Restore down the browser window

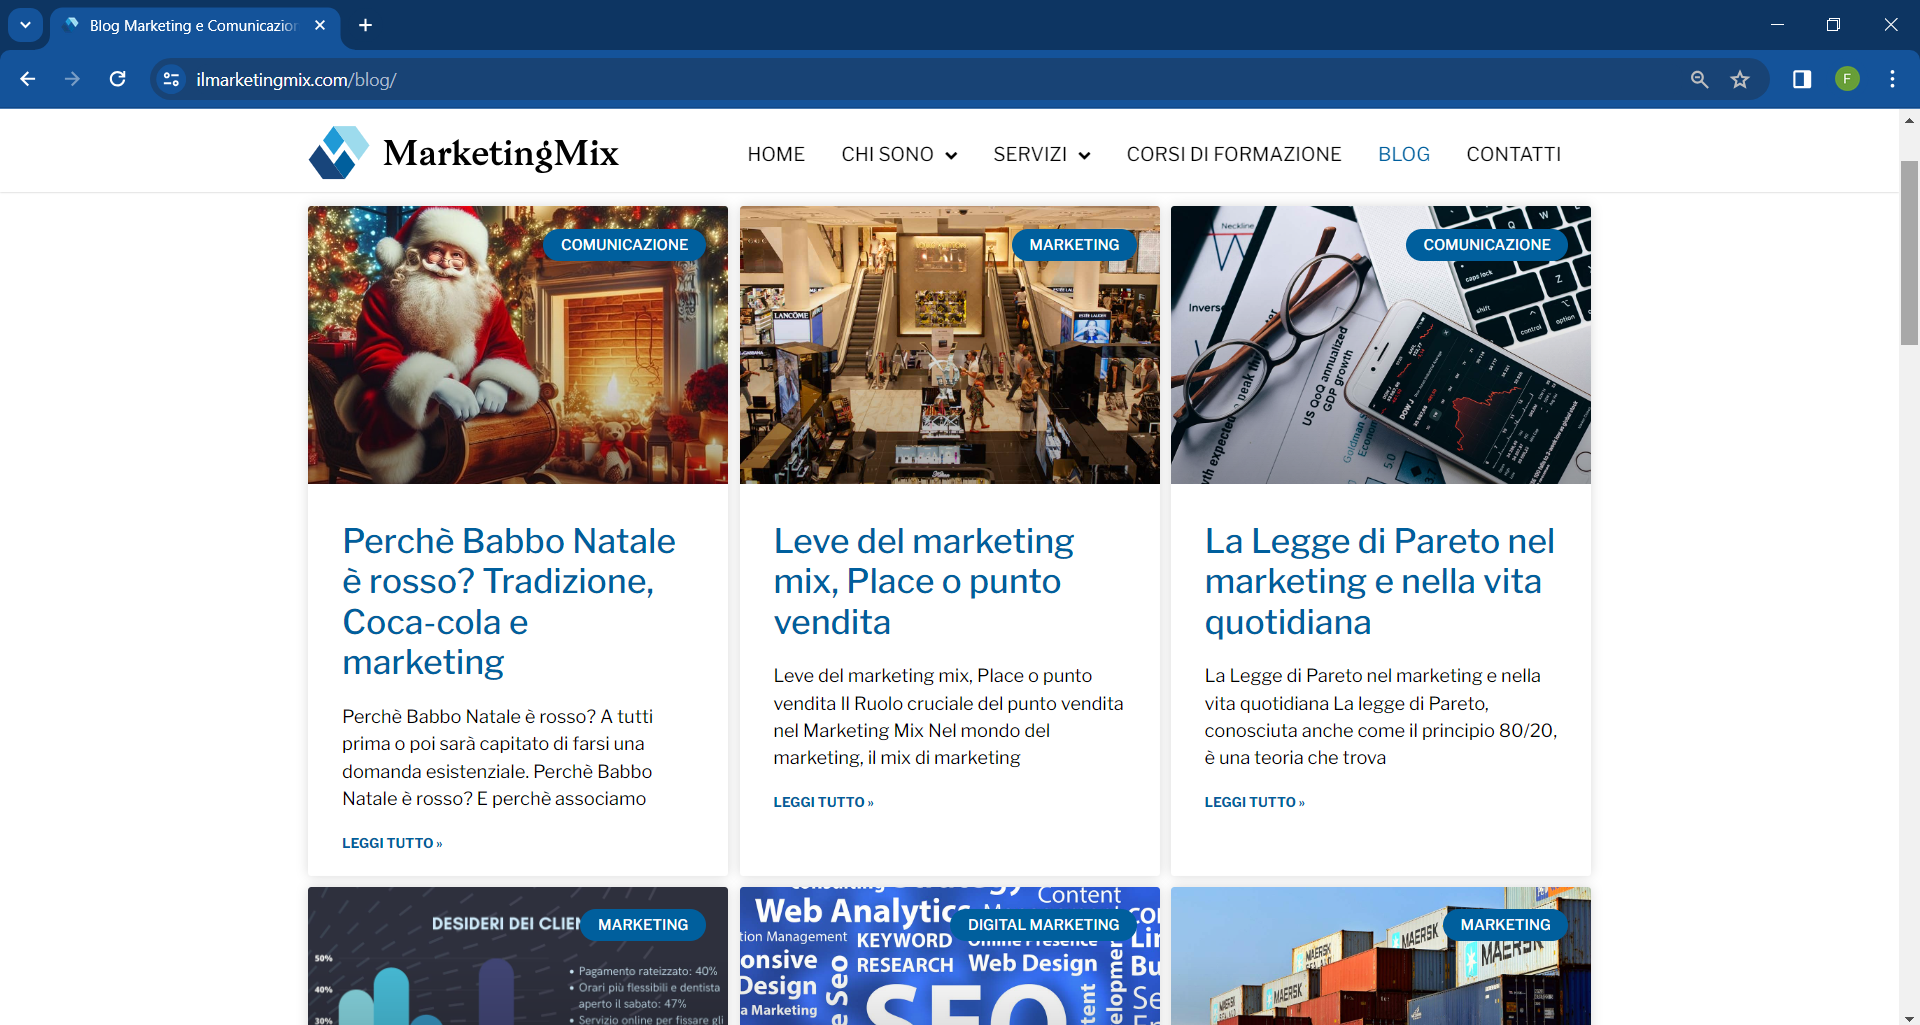tap(1833, 25)
